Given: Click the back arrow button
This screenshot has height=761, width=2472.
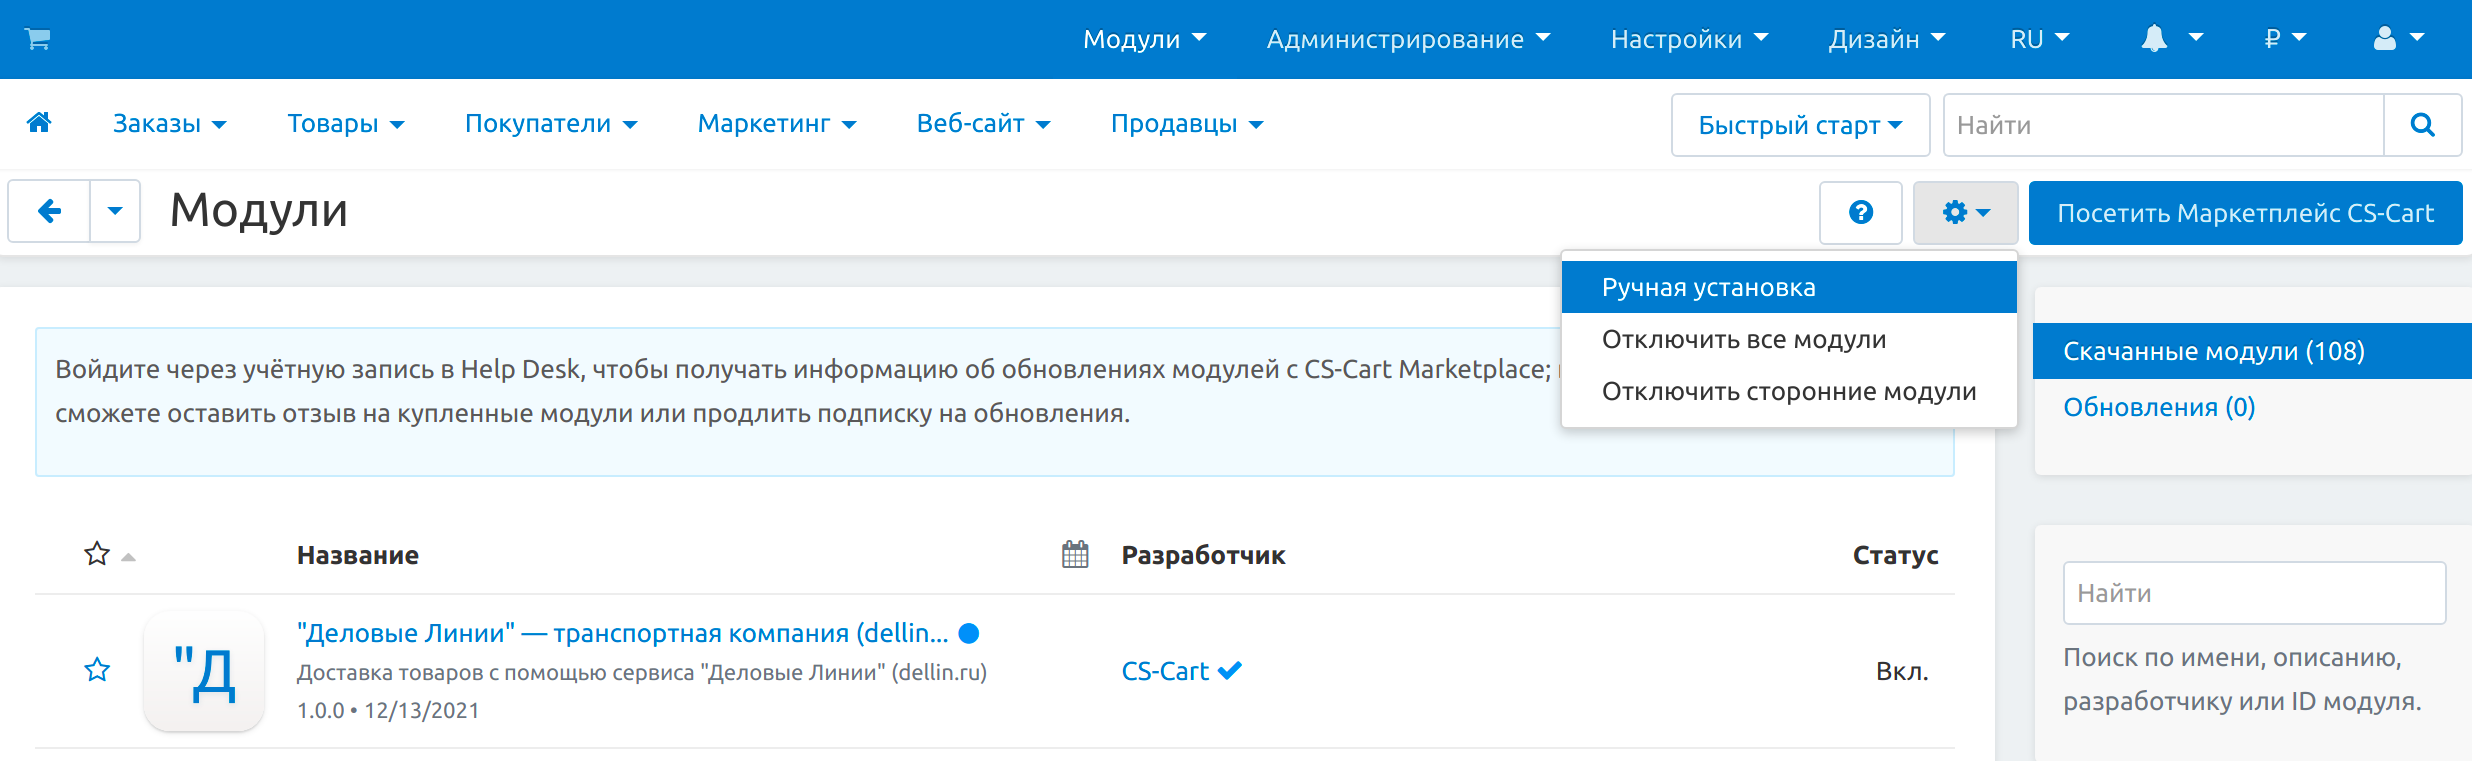Looking at the screenshot, I should (x=49, y=211).
